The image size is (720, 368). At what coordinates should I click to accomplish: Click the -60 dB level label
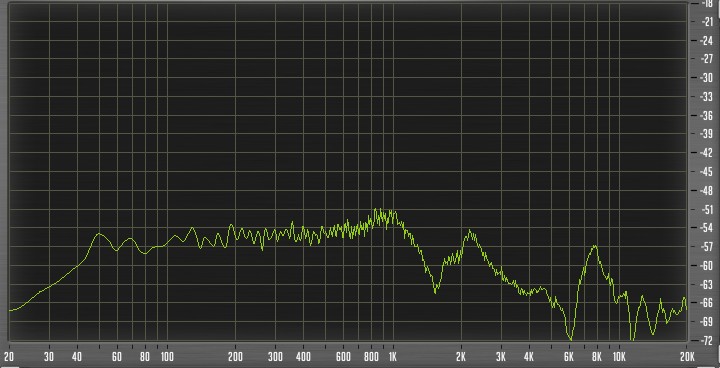[707, 266]
